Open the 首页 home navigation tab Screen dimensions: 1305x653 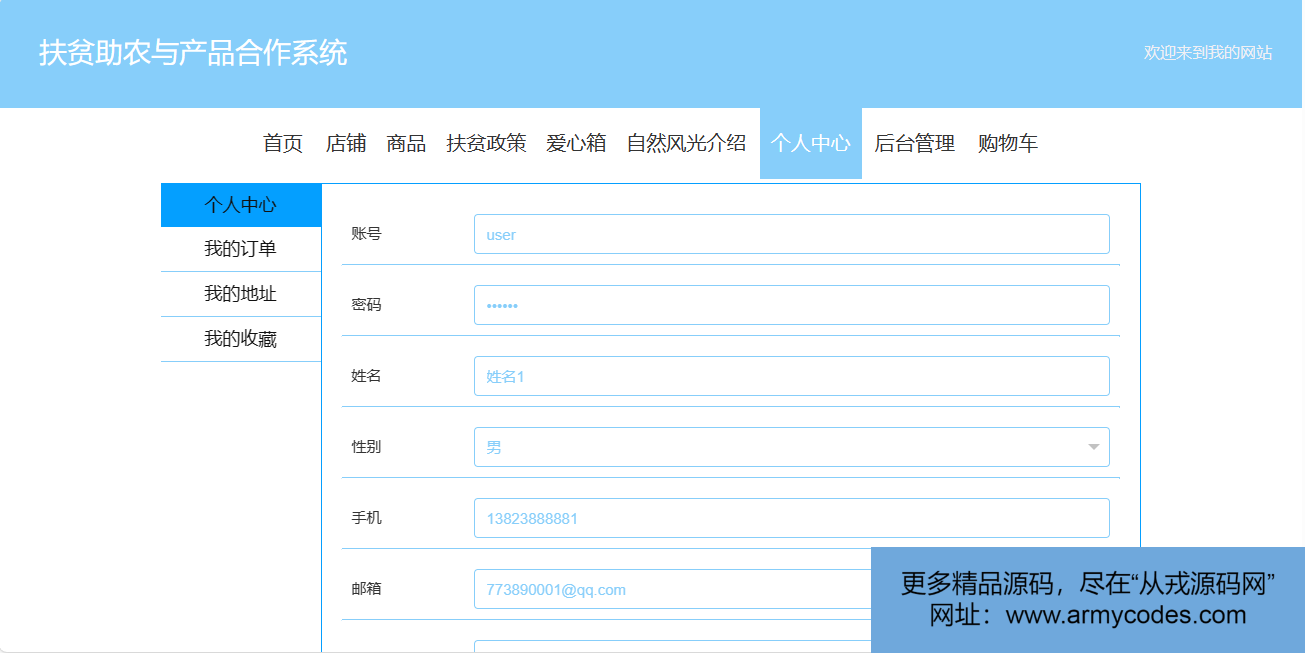[x=283, y=143]
